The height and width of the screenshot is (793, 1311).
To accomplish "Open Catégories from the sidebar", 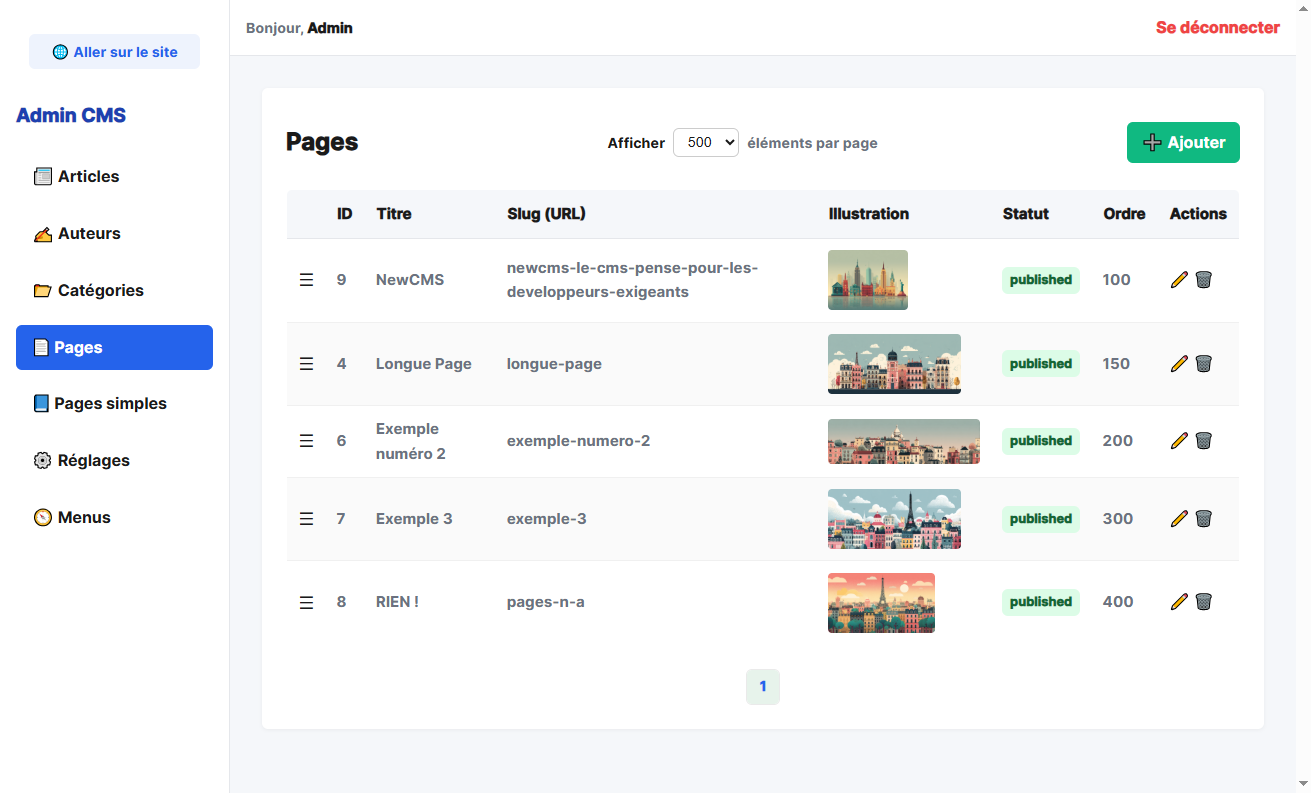I will pyautogui.click(x=100, y=290).
